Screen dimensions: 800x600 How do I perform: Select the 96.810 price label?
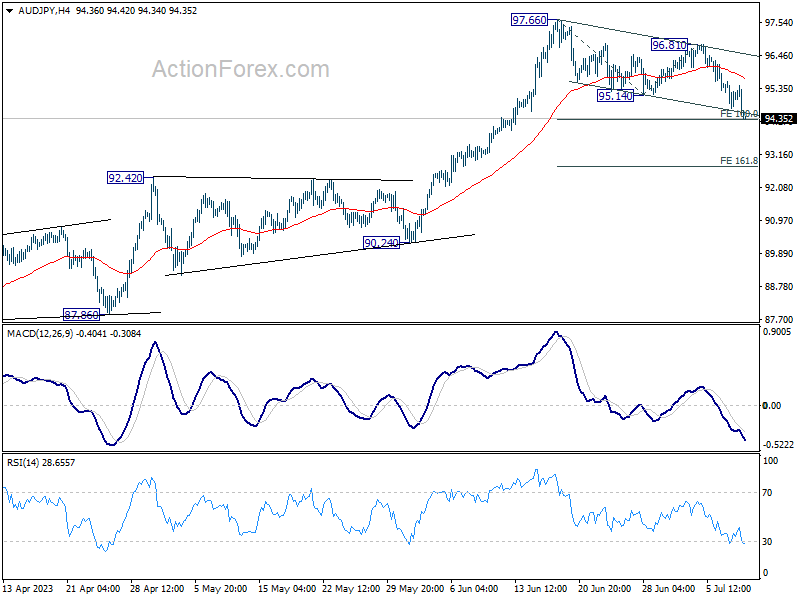pos(669,45)
